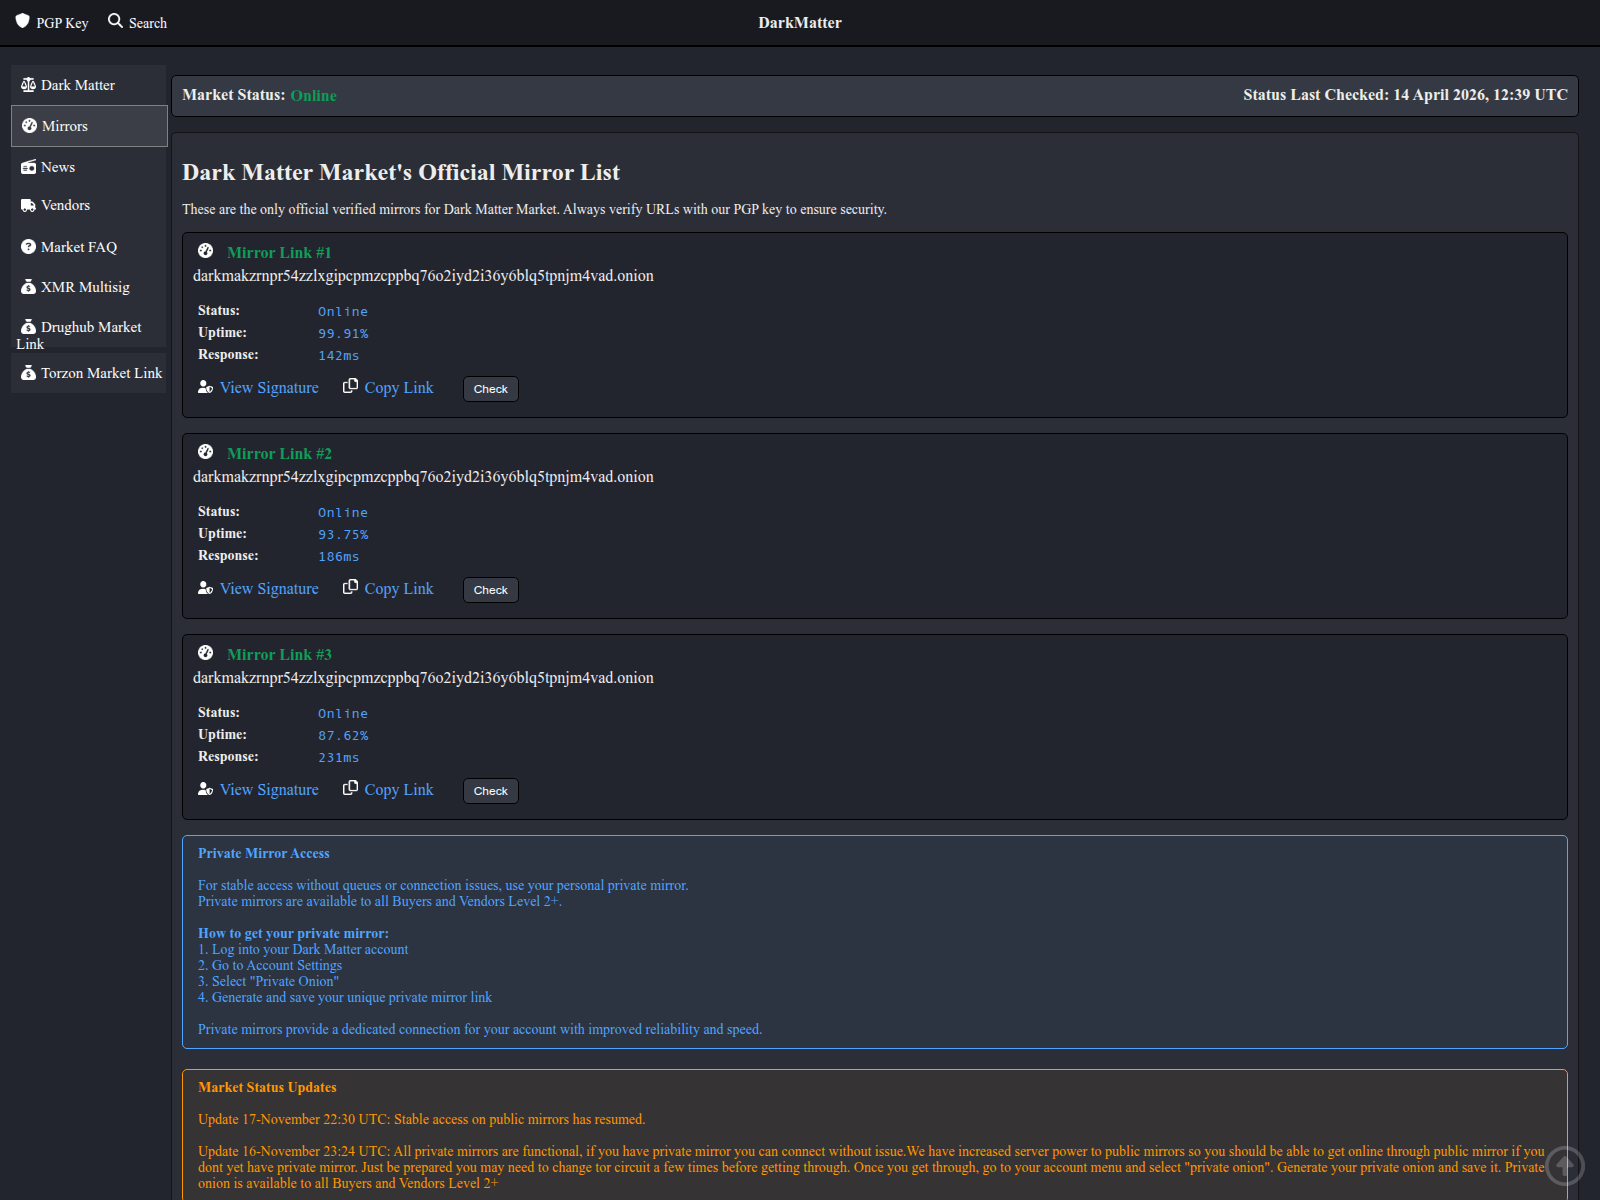Click the XMR Multisig money bag icon

point(28,287)
